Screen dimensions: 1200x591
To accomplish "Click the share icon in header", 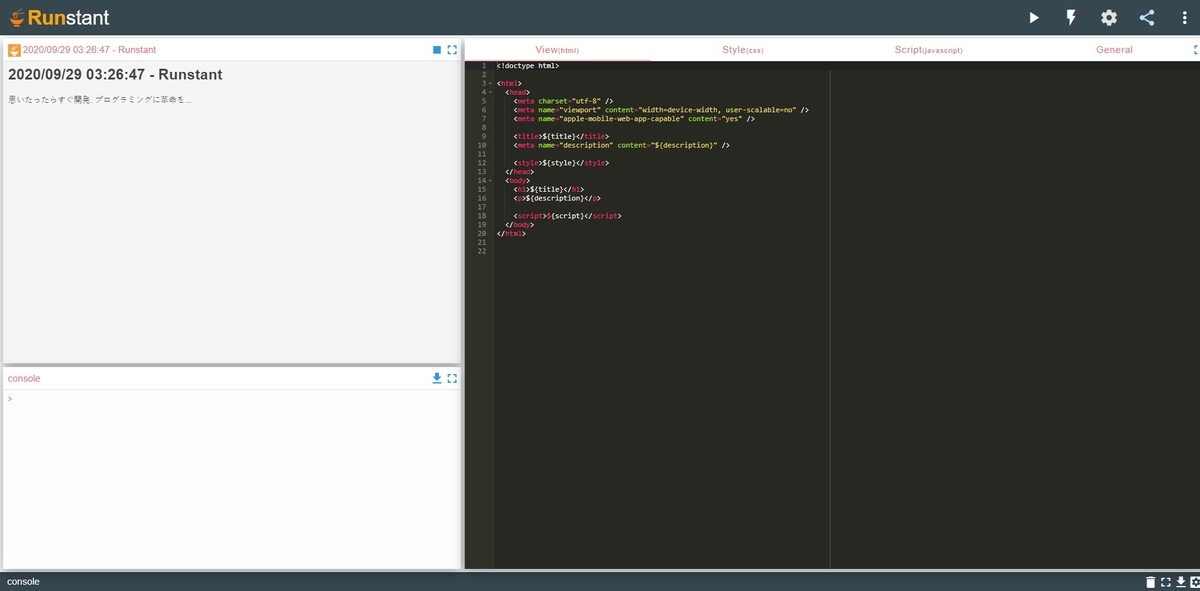I will coord(1147,17).
